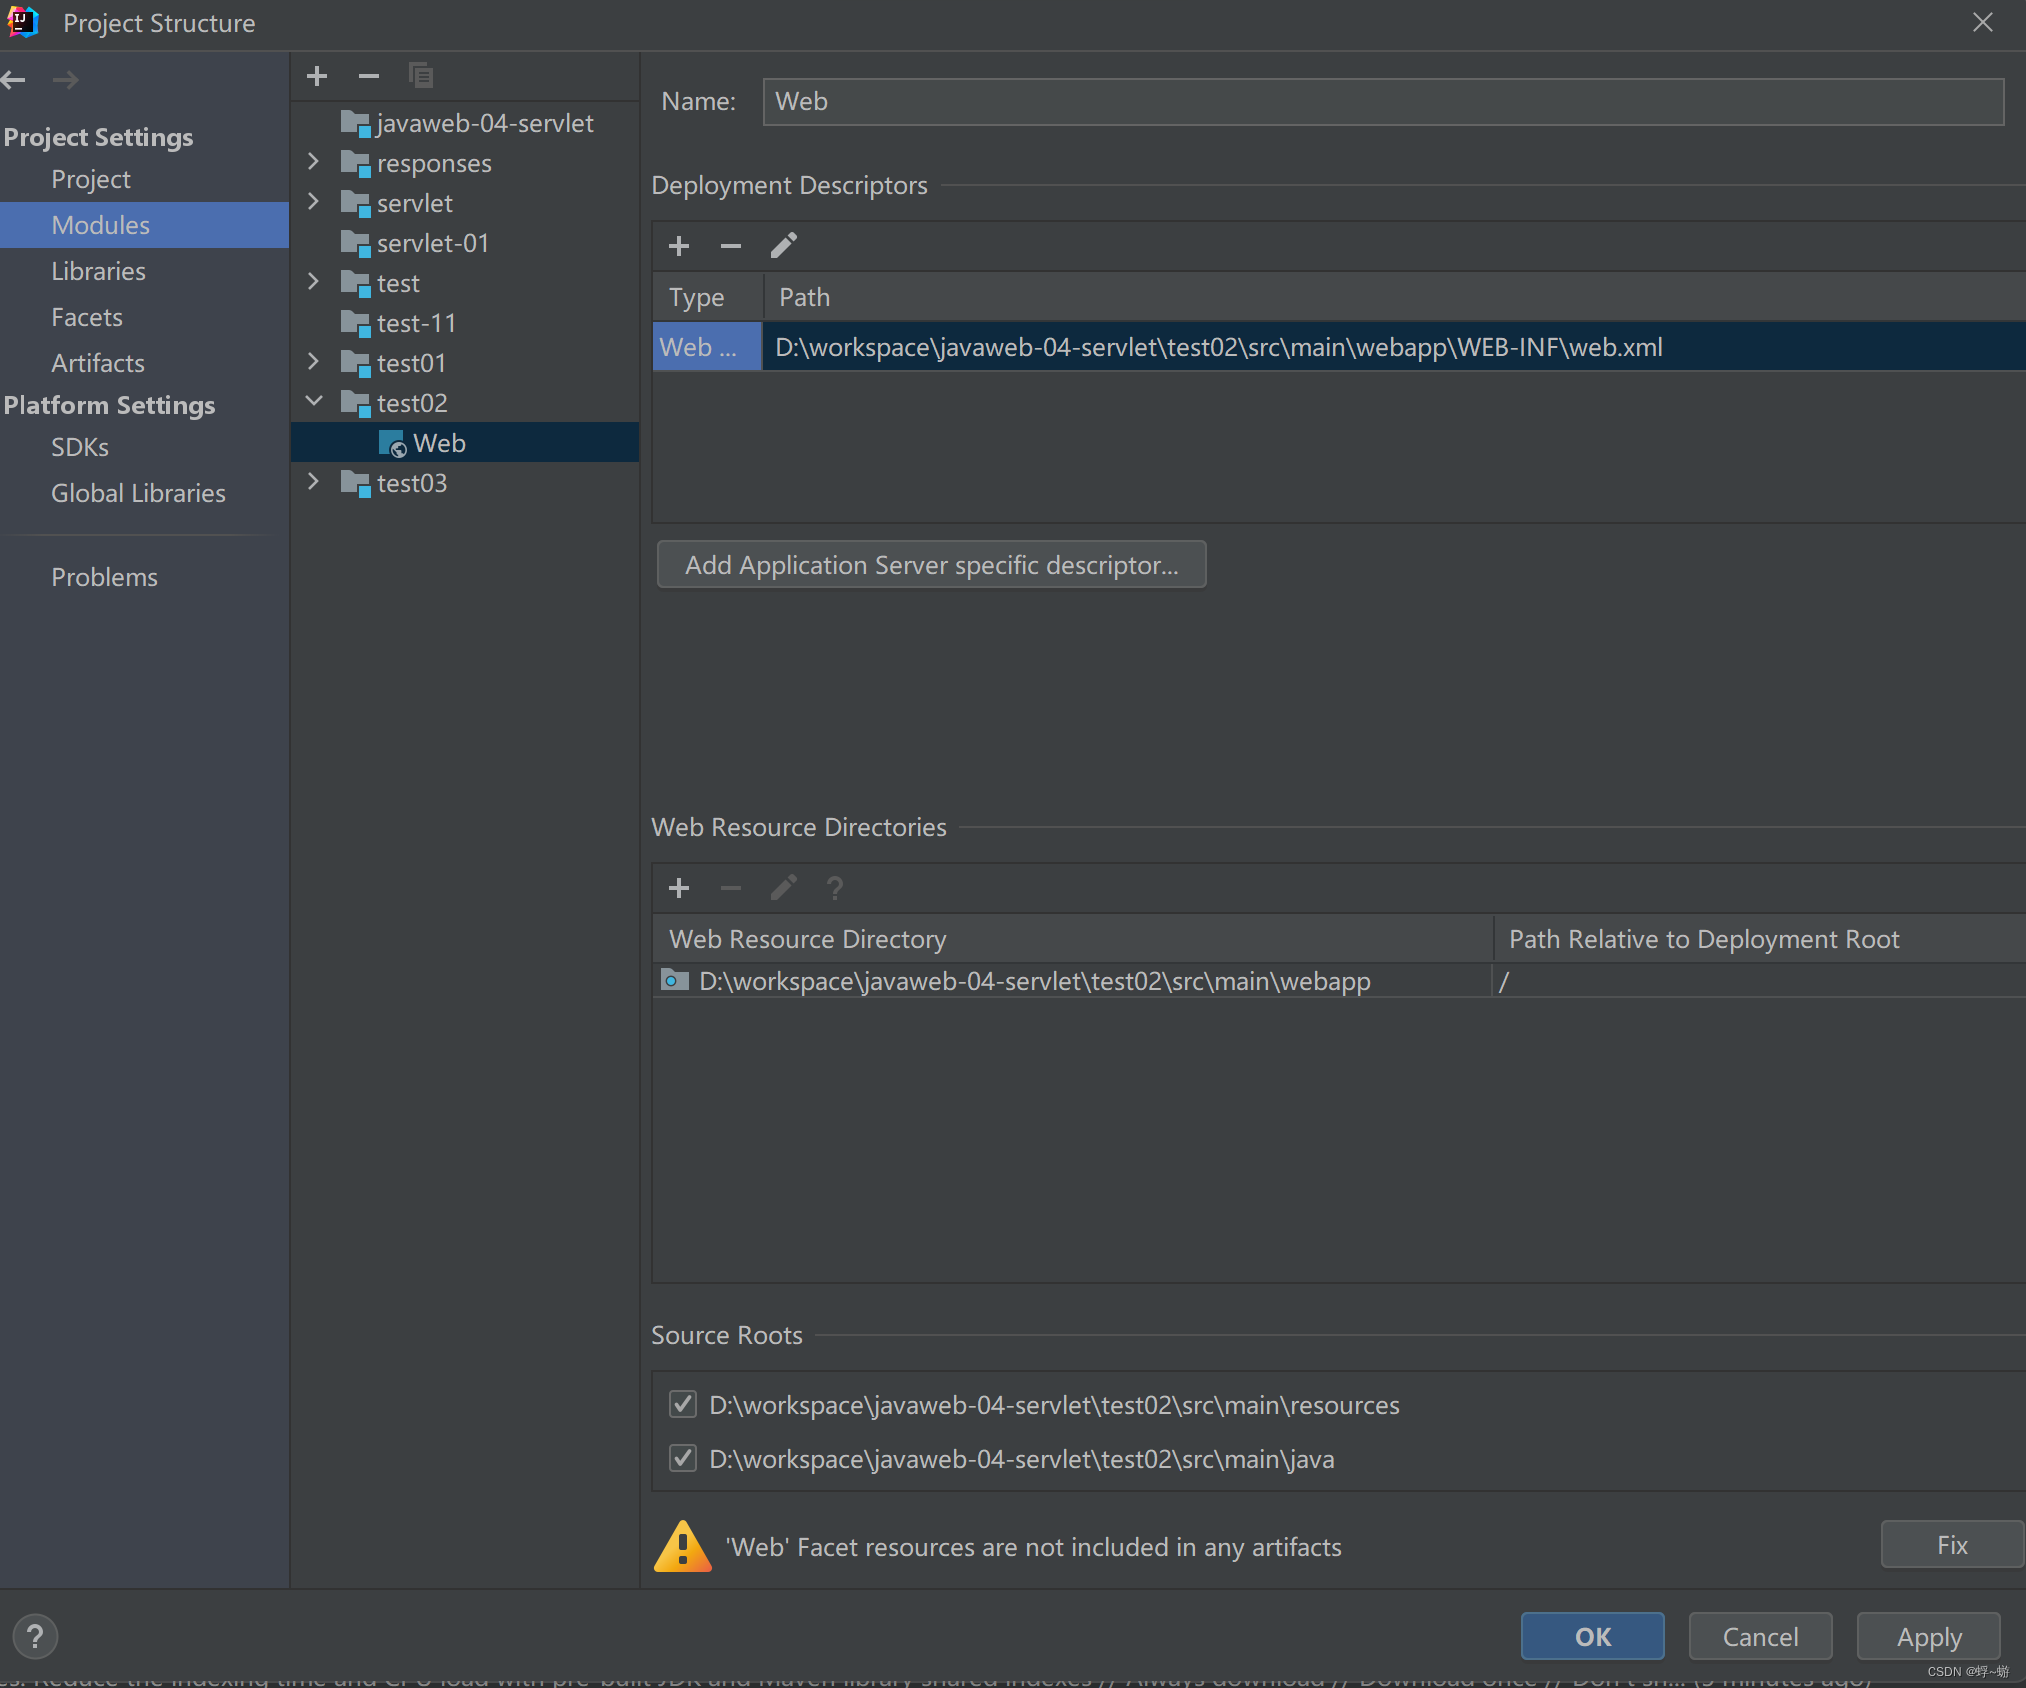Open the help question mark button
This screenshot has height=1688, width=2026.
click(35, 1637)
